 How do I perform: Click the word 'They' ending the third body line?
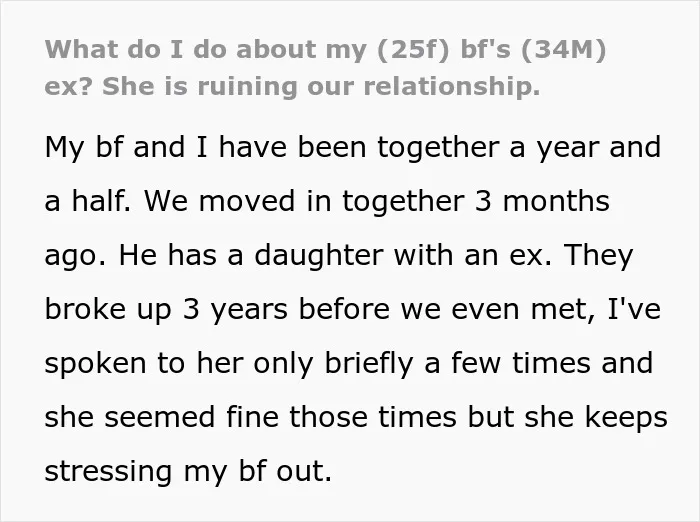coord(598,256)
